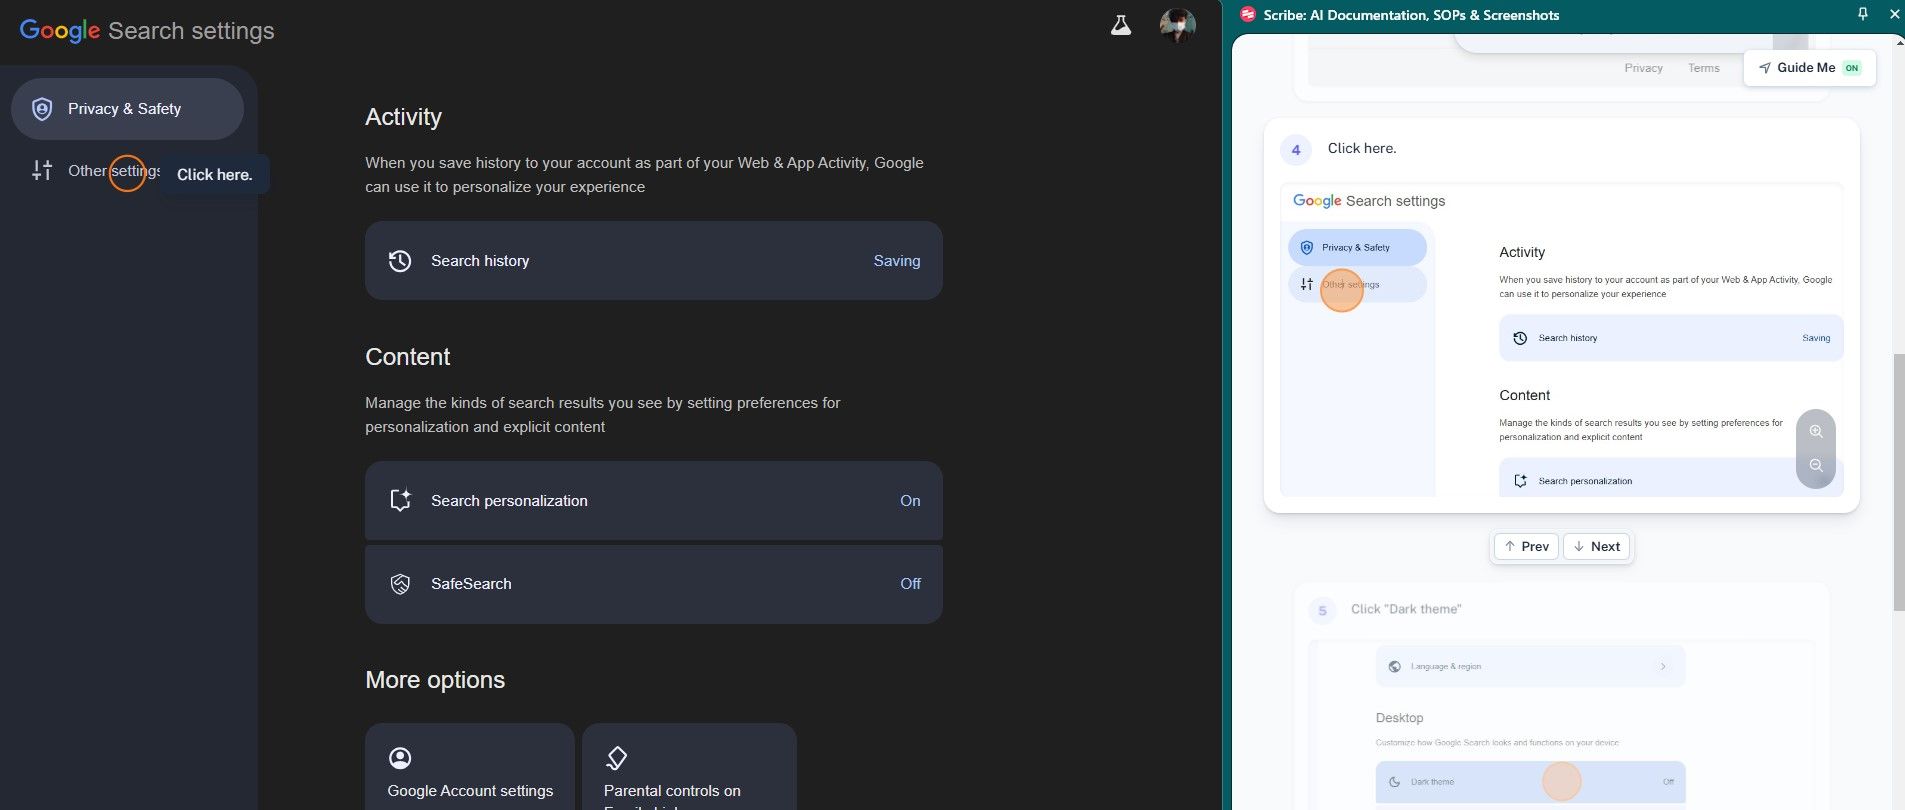Viewport: 1905px width, 810px height.
Task: Zoom in on the Scribe screenshot preview
Action: [x=1816, y=432]
